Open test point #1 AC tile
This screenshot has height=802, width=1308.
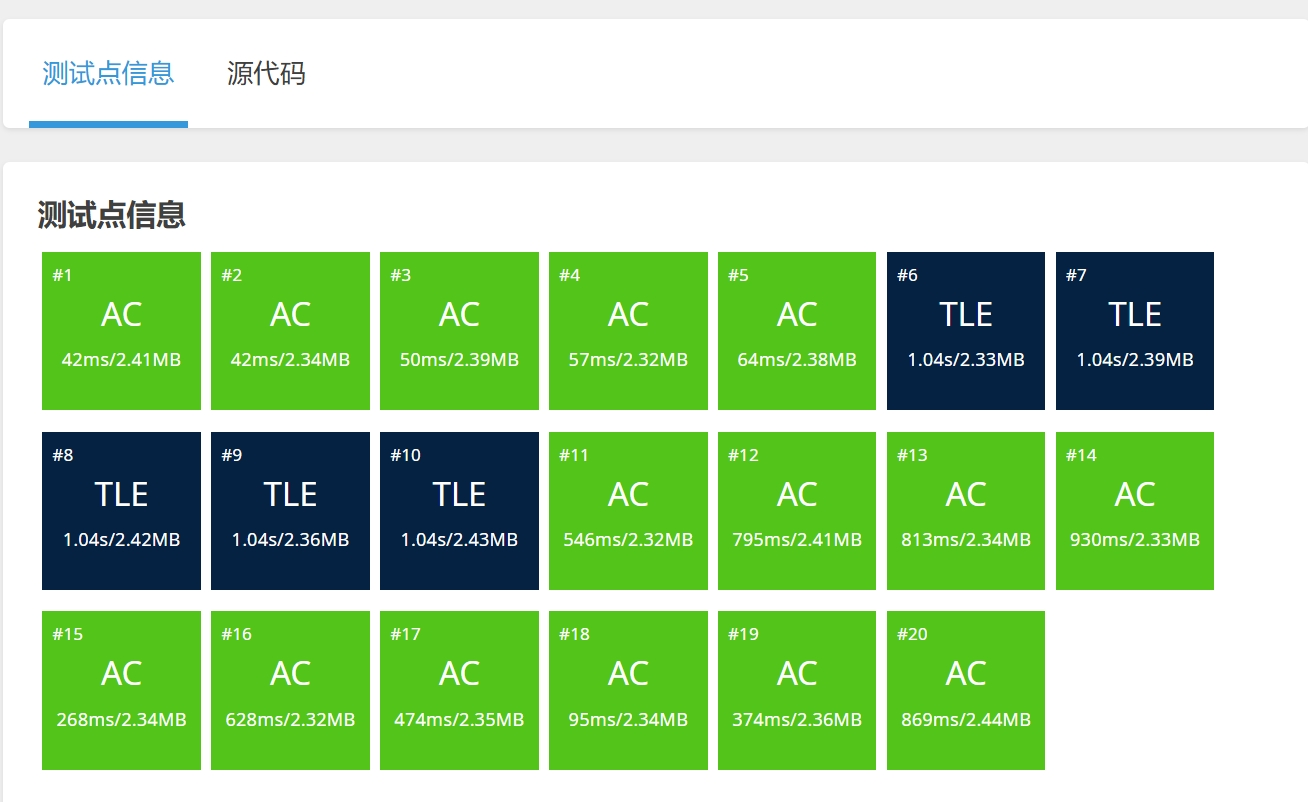coord(121,331)
